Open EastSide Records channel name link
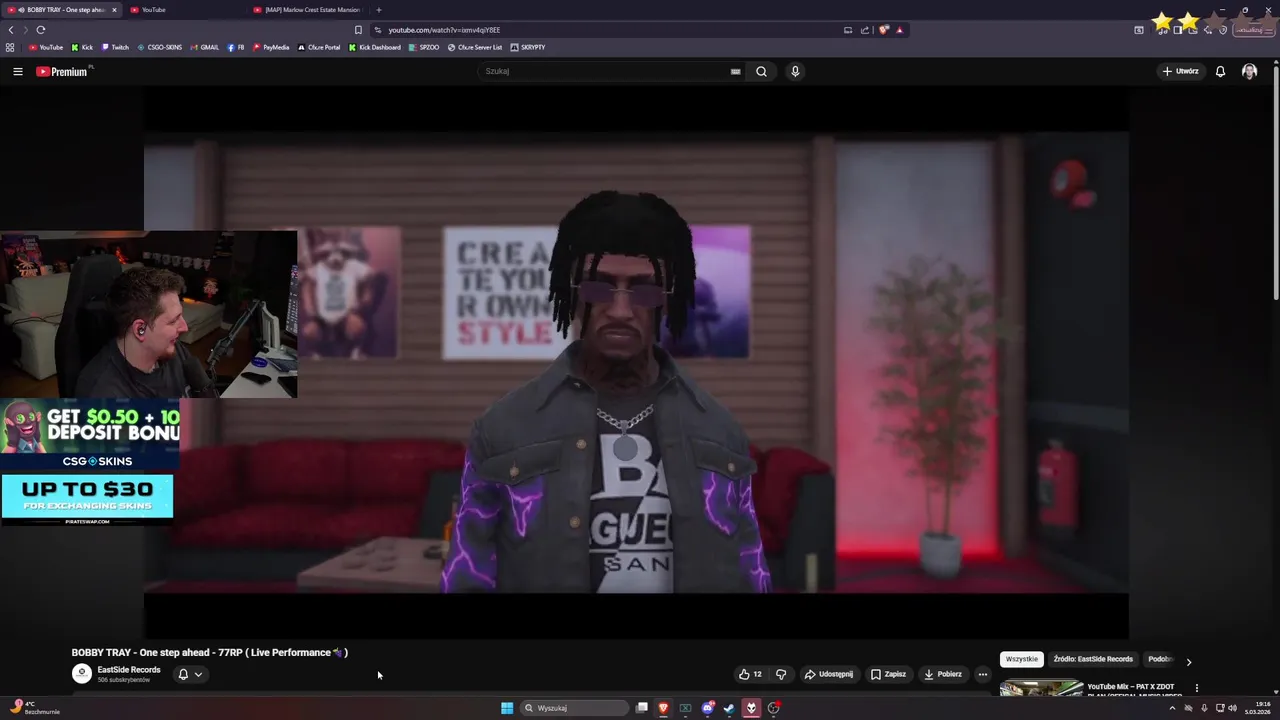Screen dimensions: 1280x720 pyautogui.click(x=128, y=670)
